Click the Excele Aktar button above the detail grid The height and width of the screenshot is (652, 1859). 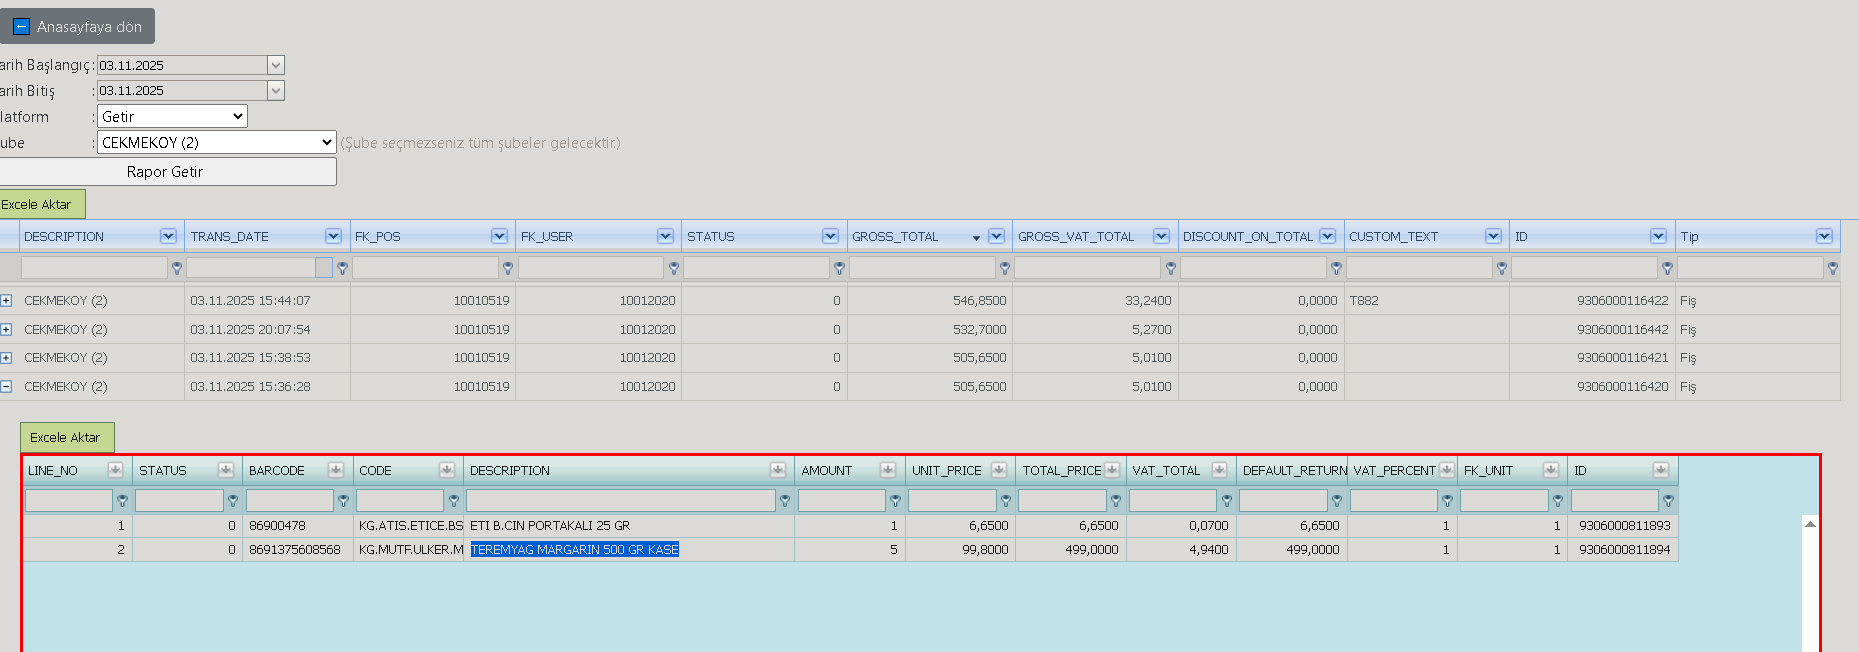click(x=67, y=437)
